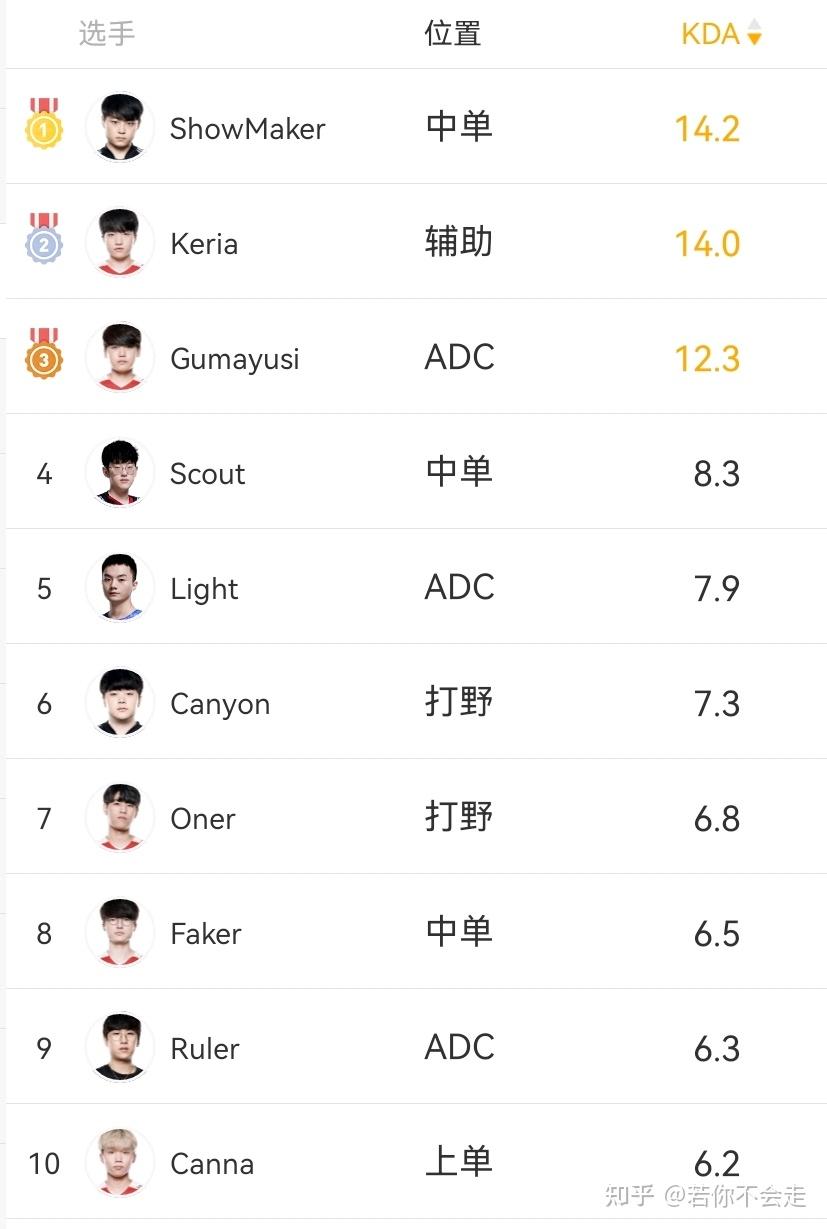The height and width of the screenshot is (1229, 827).
Task: Click Canyon's avatar image
Action: pos(120,702)
